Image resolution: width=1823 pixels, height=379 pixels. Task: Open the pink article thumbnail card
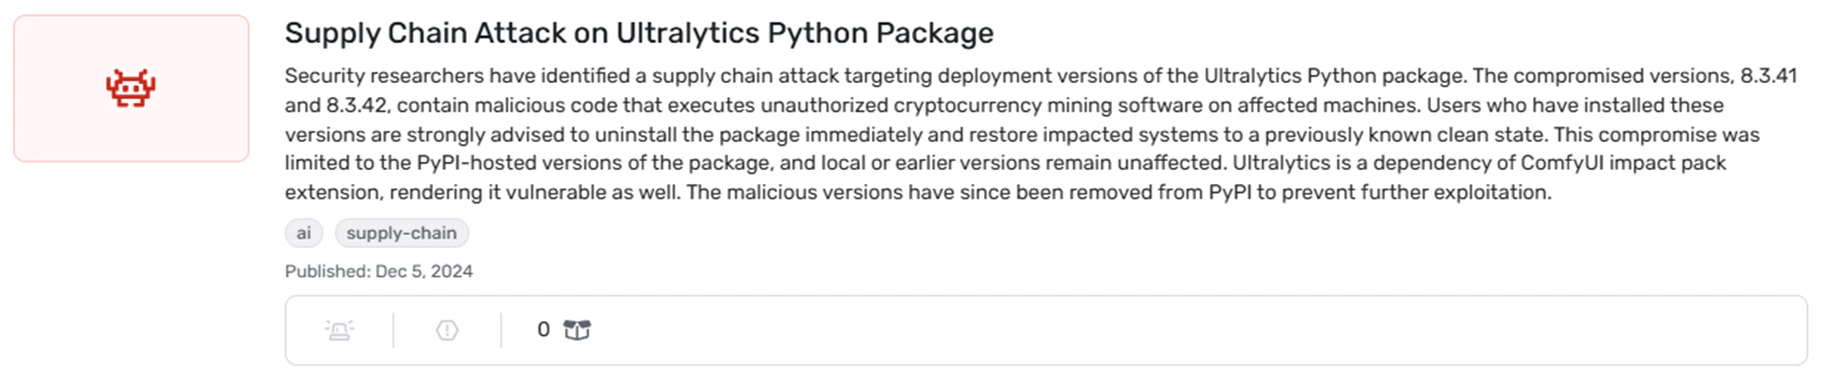pos(131,88)
